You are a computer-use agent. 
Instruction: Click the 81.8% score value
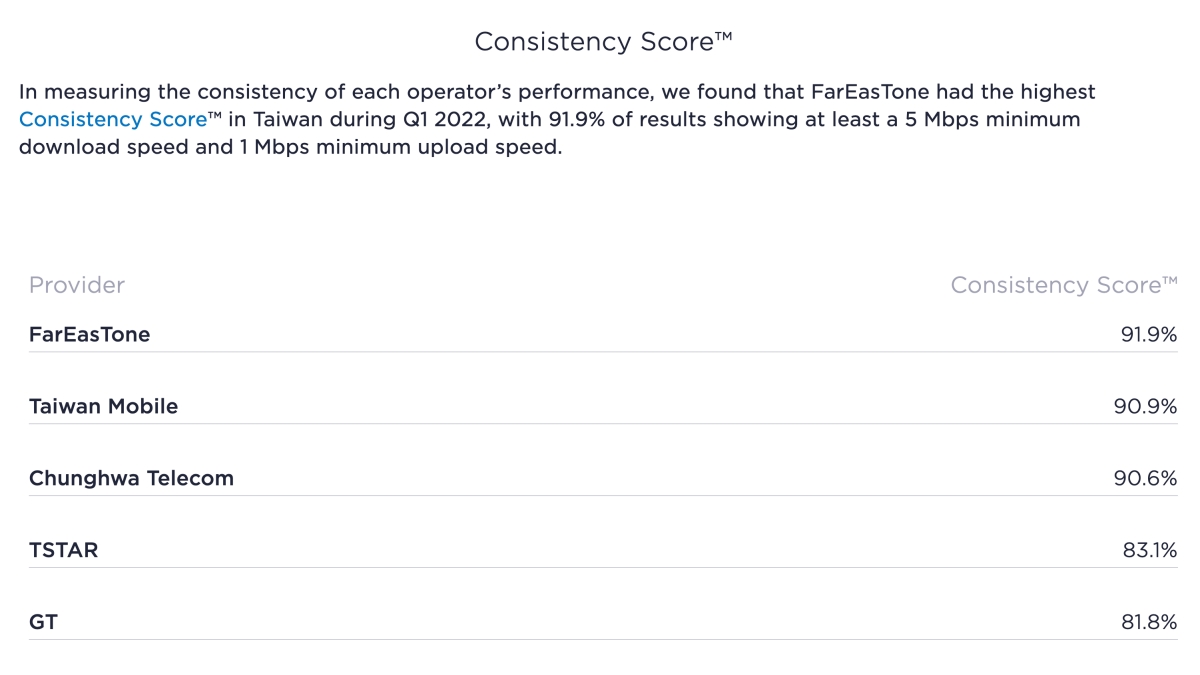[1149, 623]
